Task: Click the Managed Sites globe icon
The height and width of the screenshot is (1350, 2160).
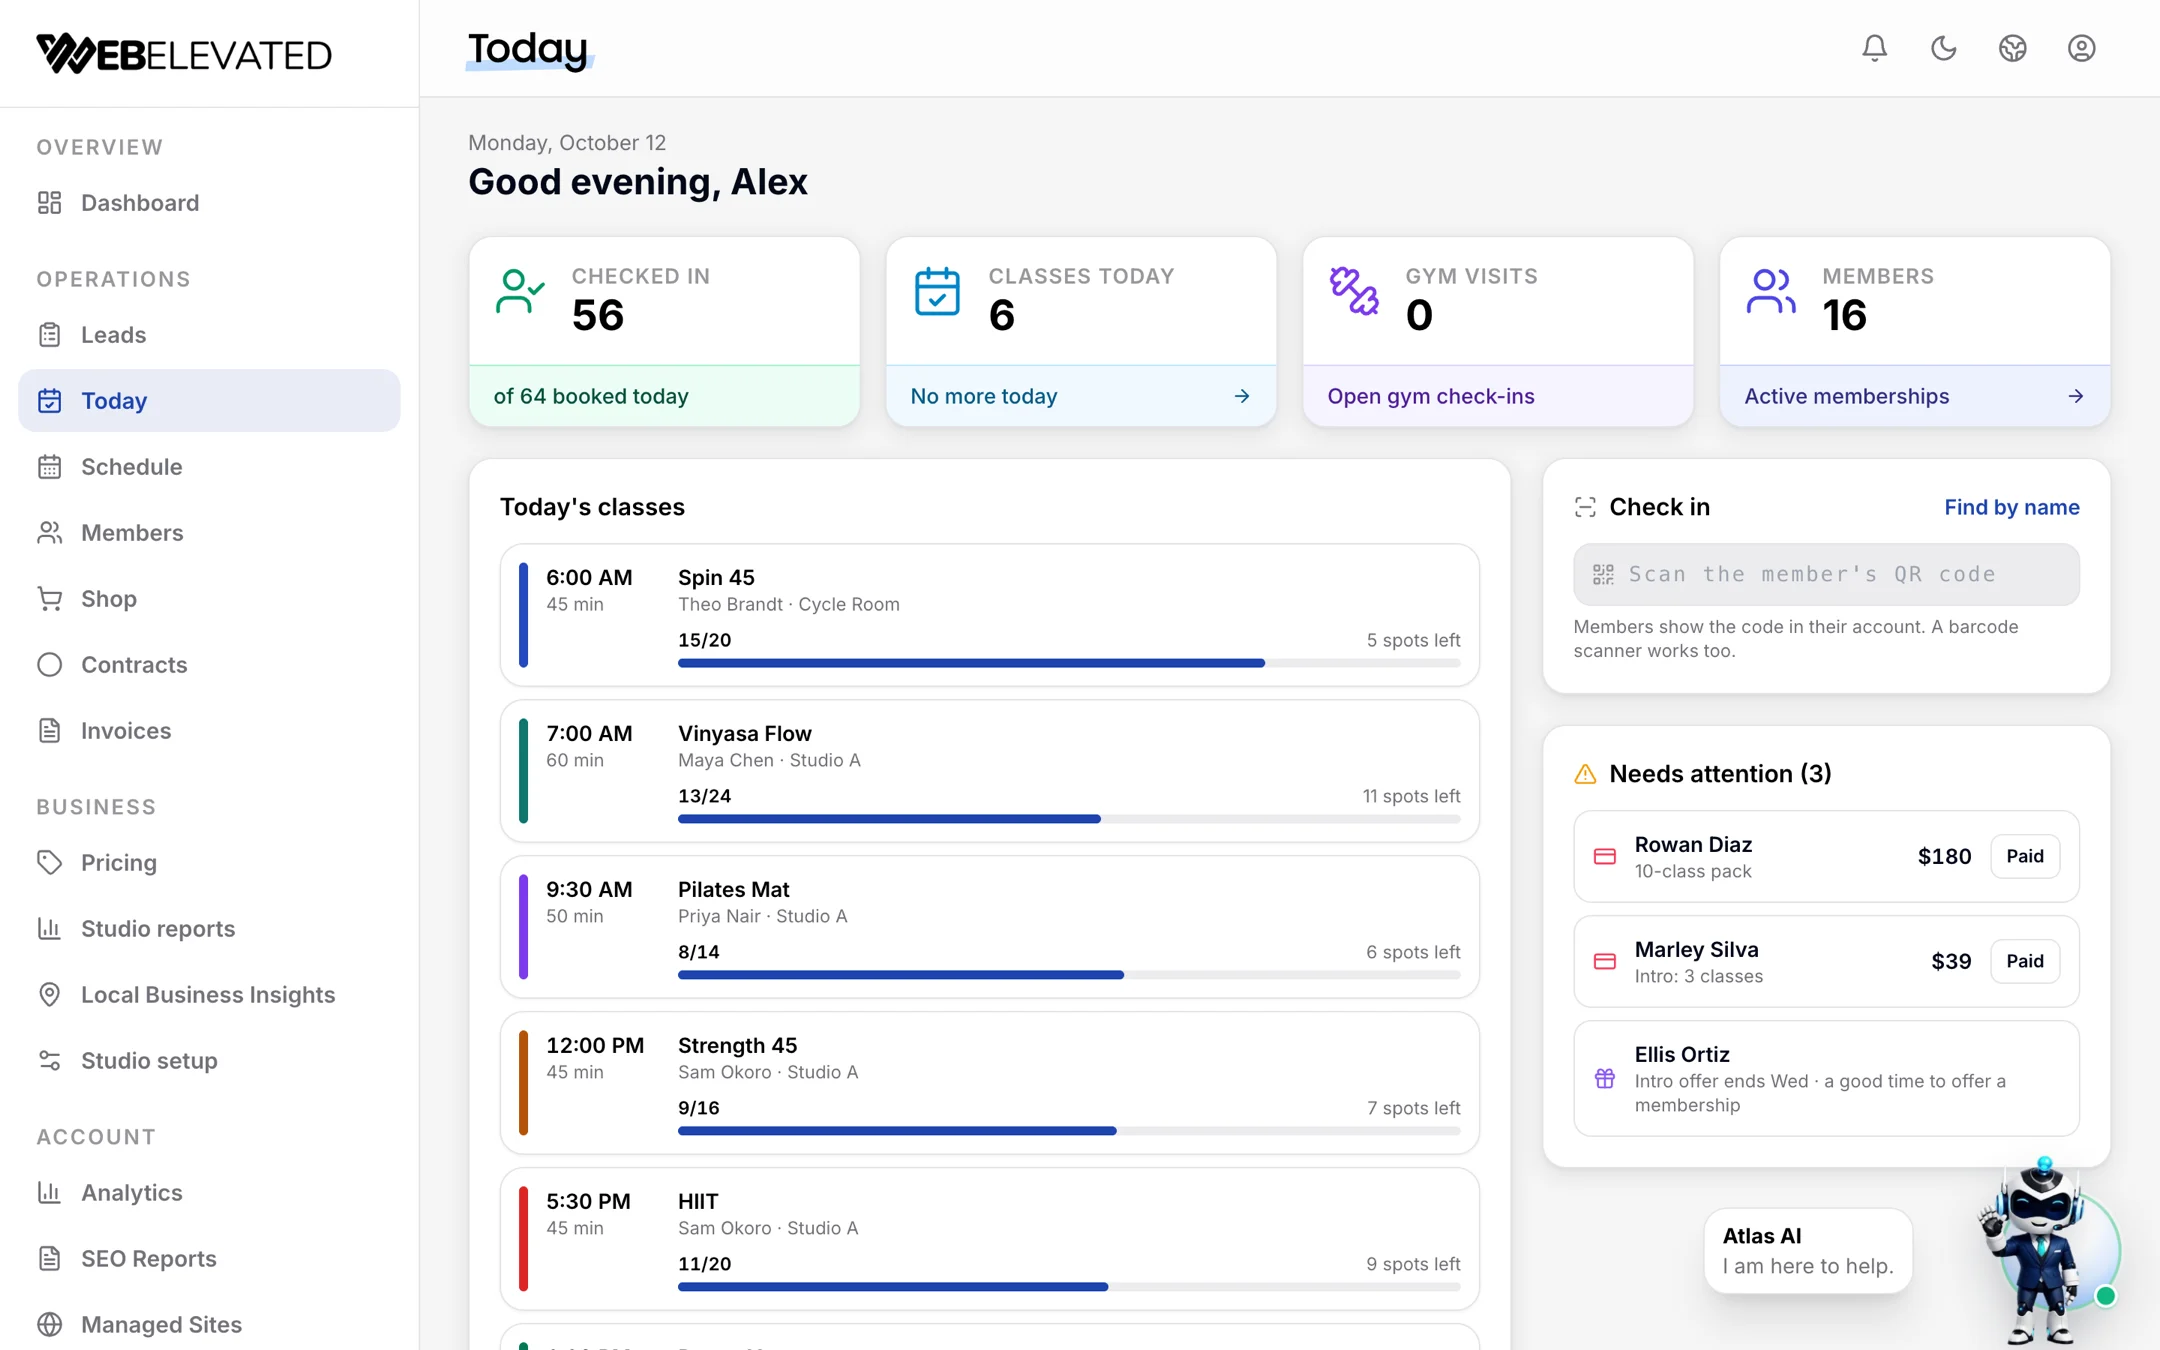Action: pos(50,1325)
